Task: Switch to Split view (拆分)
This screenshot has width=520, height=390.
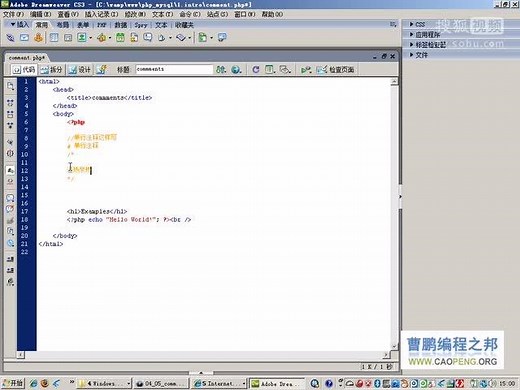Action: [51, 70]
